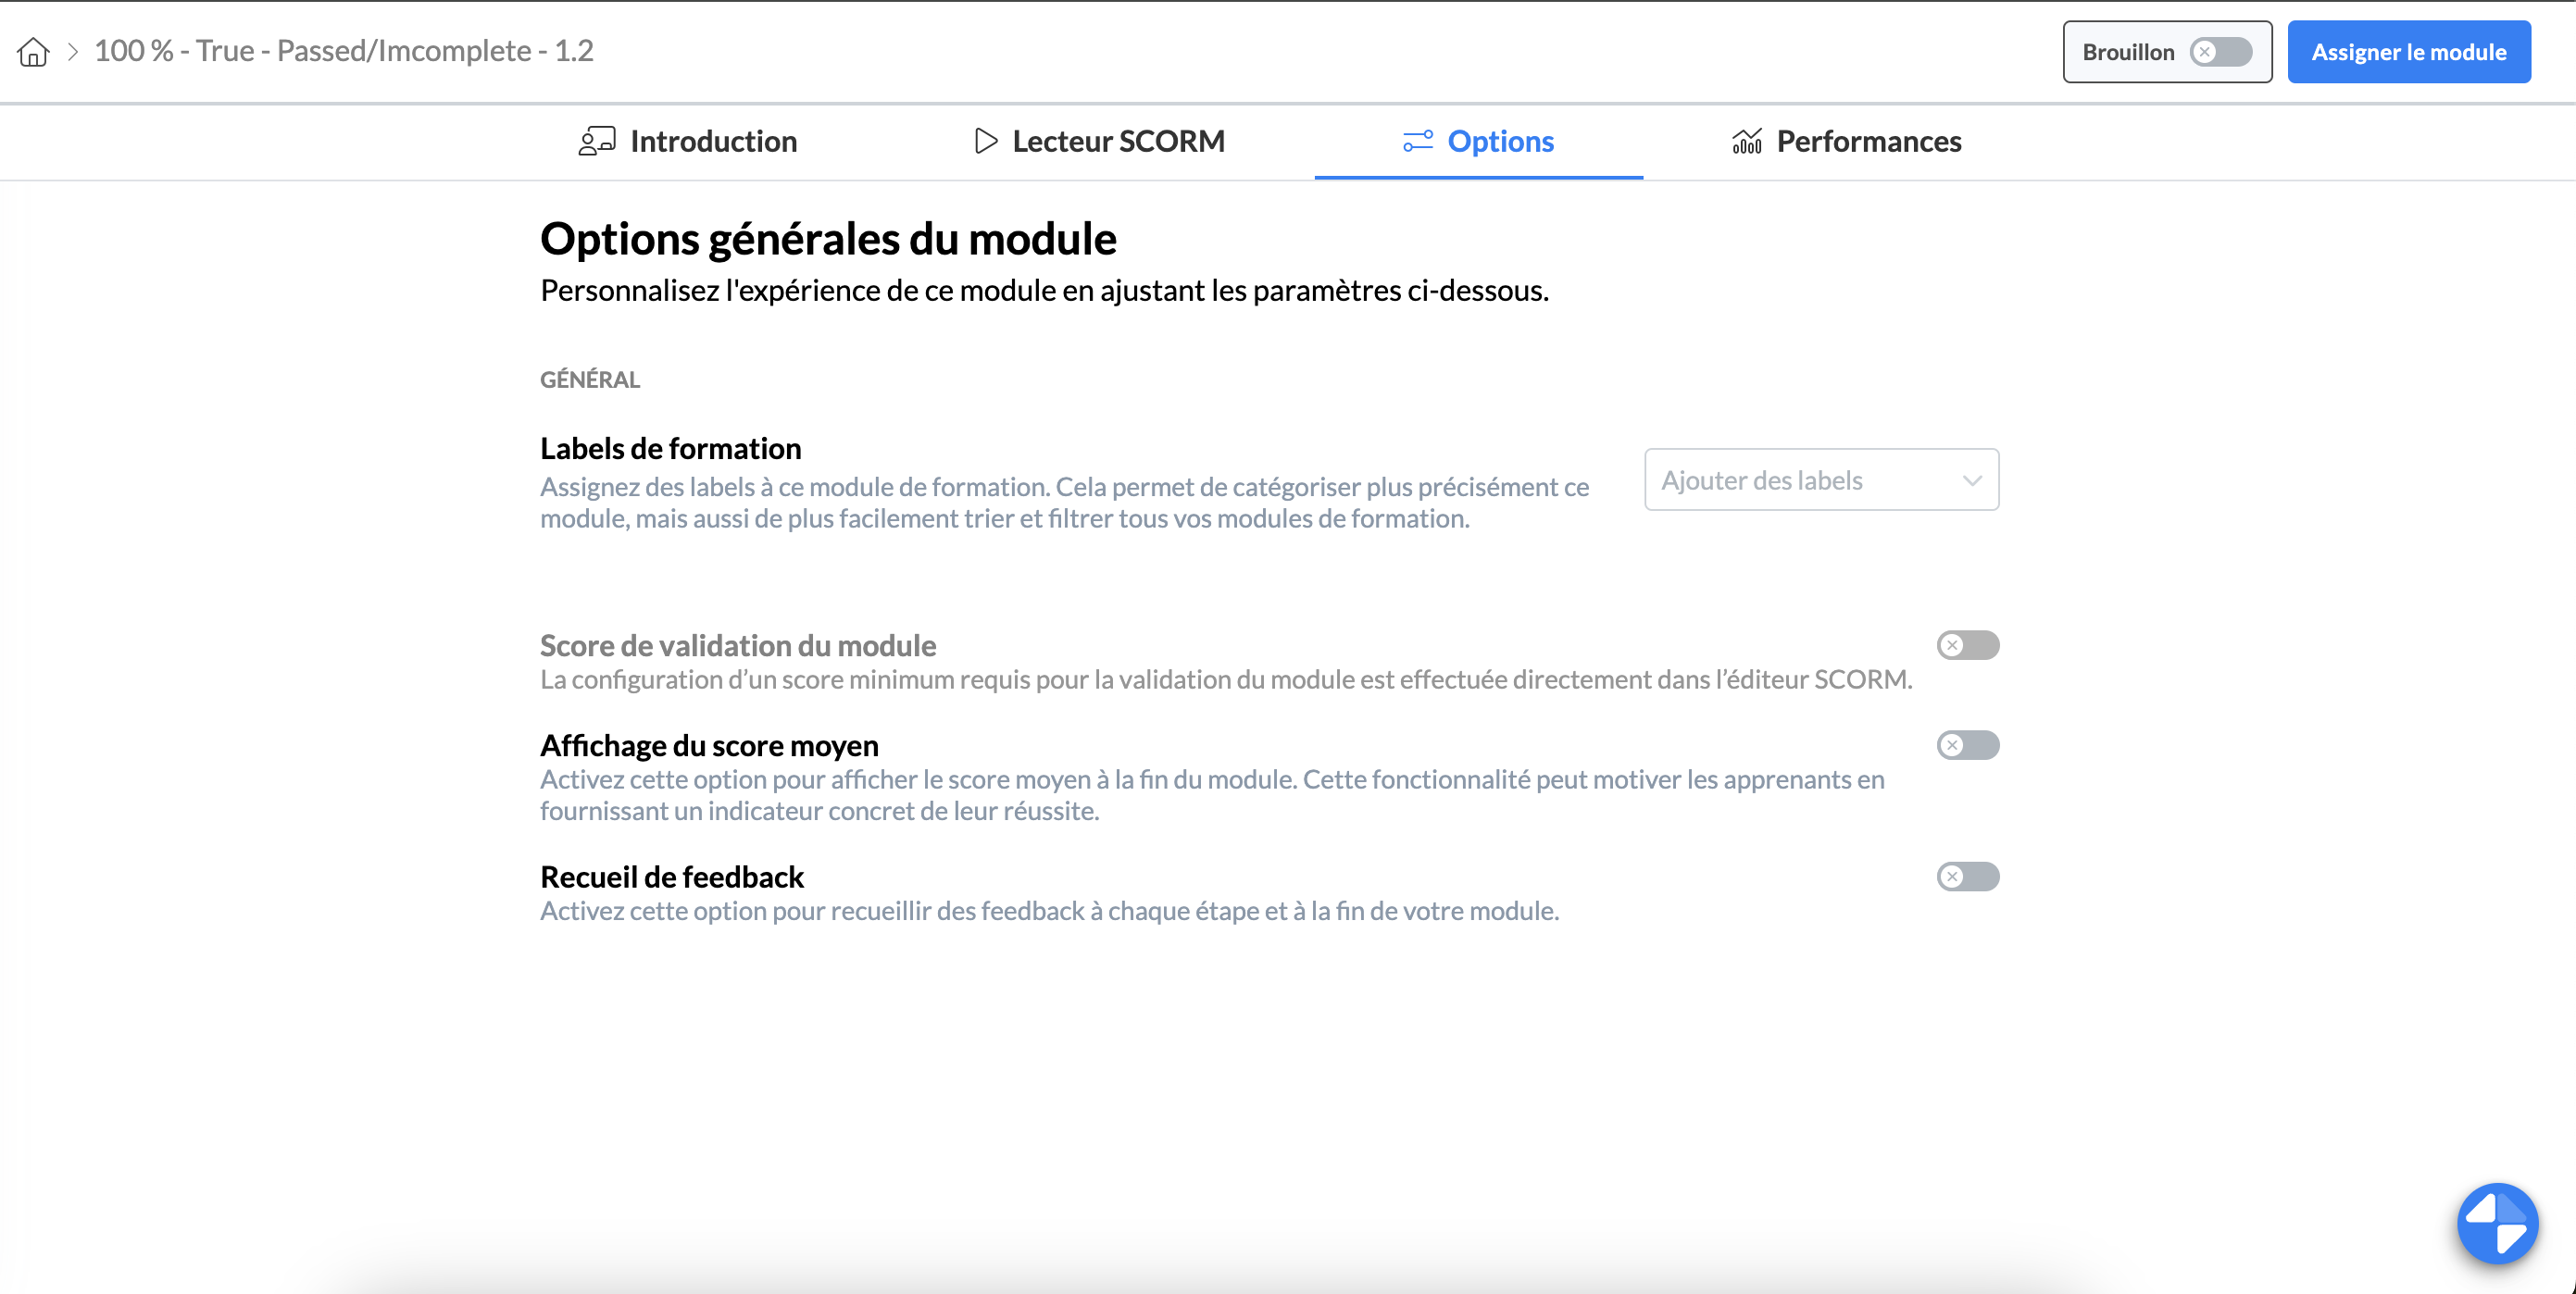Enable Affichage du score moyen
This screenshot has width=2576, height=1294.
point(1967,745)
